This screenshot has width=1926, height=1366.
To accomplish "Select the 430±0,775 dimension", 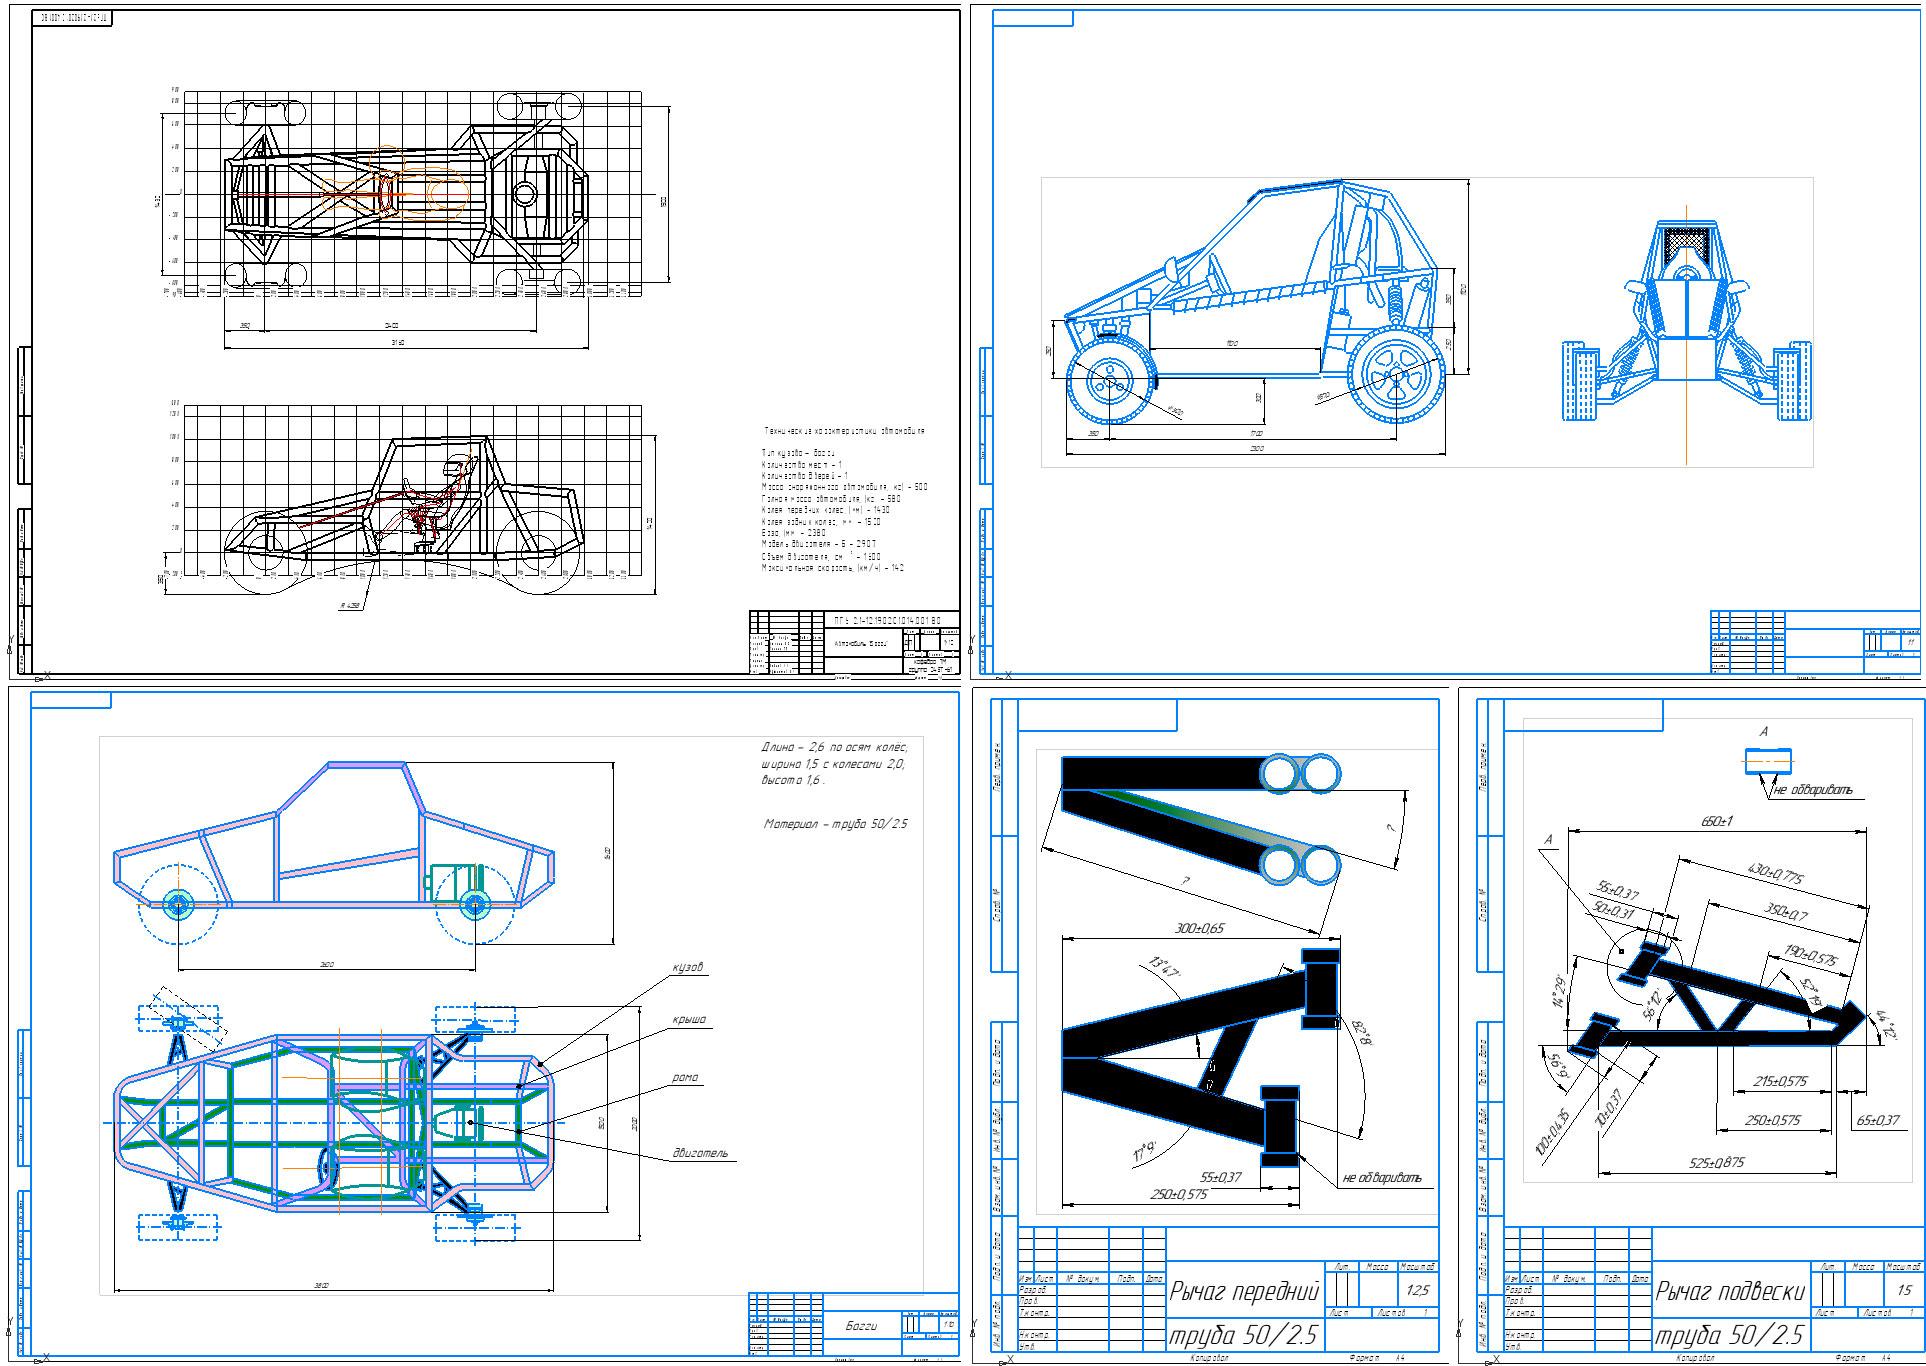I will [x=1776, y=873].
